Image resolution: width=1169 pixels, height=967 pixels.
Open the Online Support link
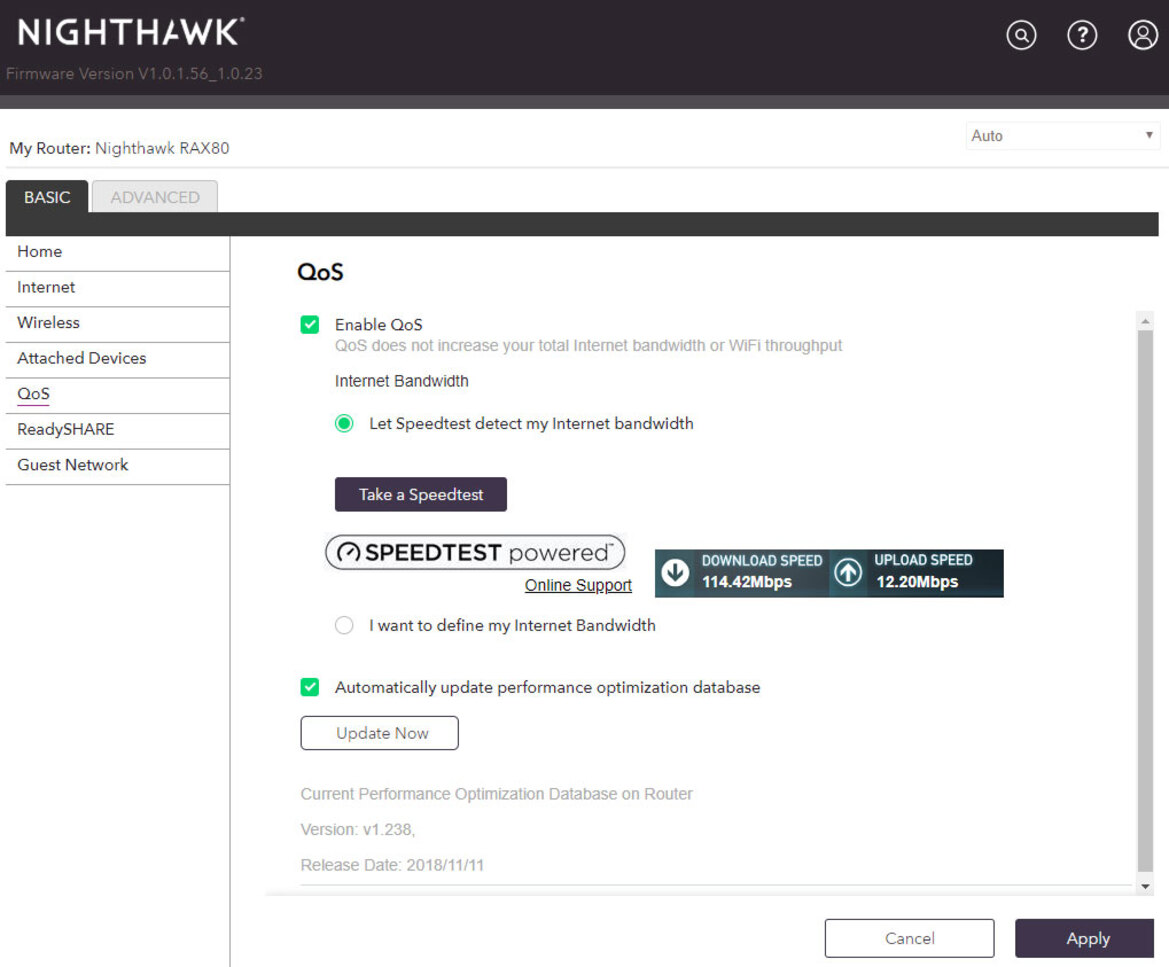(x=578, y=585)
